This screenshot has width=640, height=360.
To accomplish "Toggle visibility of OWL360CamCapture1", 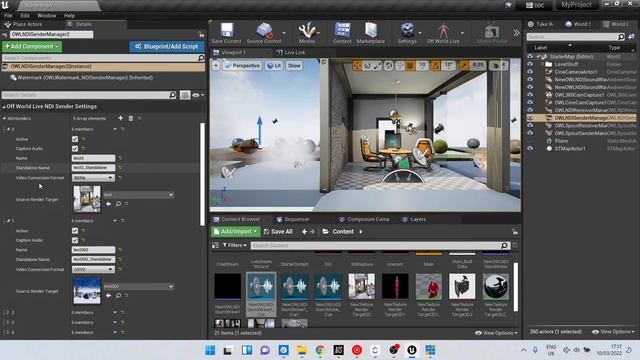I will point(530,95).
